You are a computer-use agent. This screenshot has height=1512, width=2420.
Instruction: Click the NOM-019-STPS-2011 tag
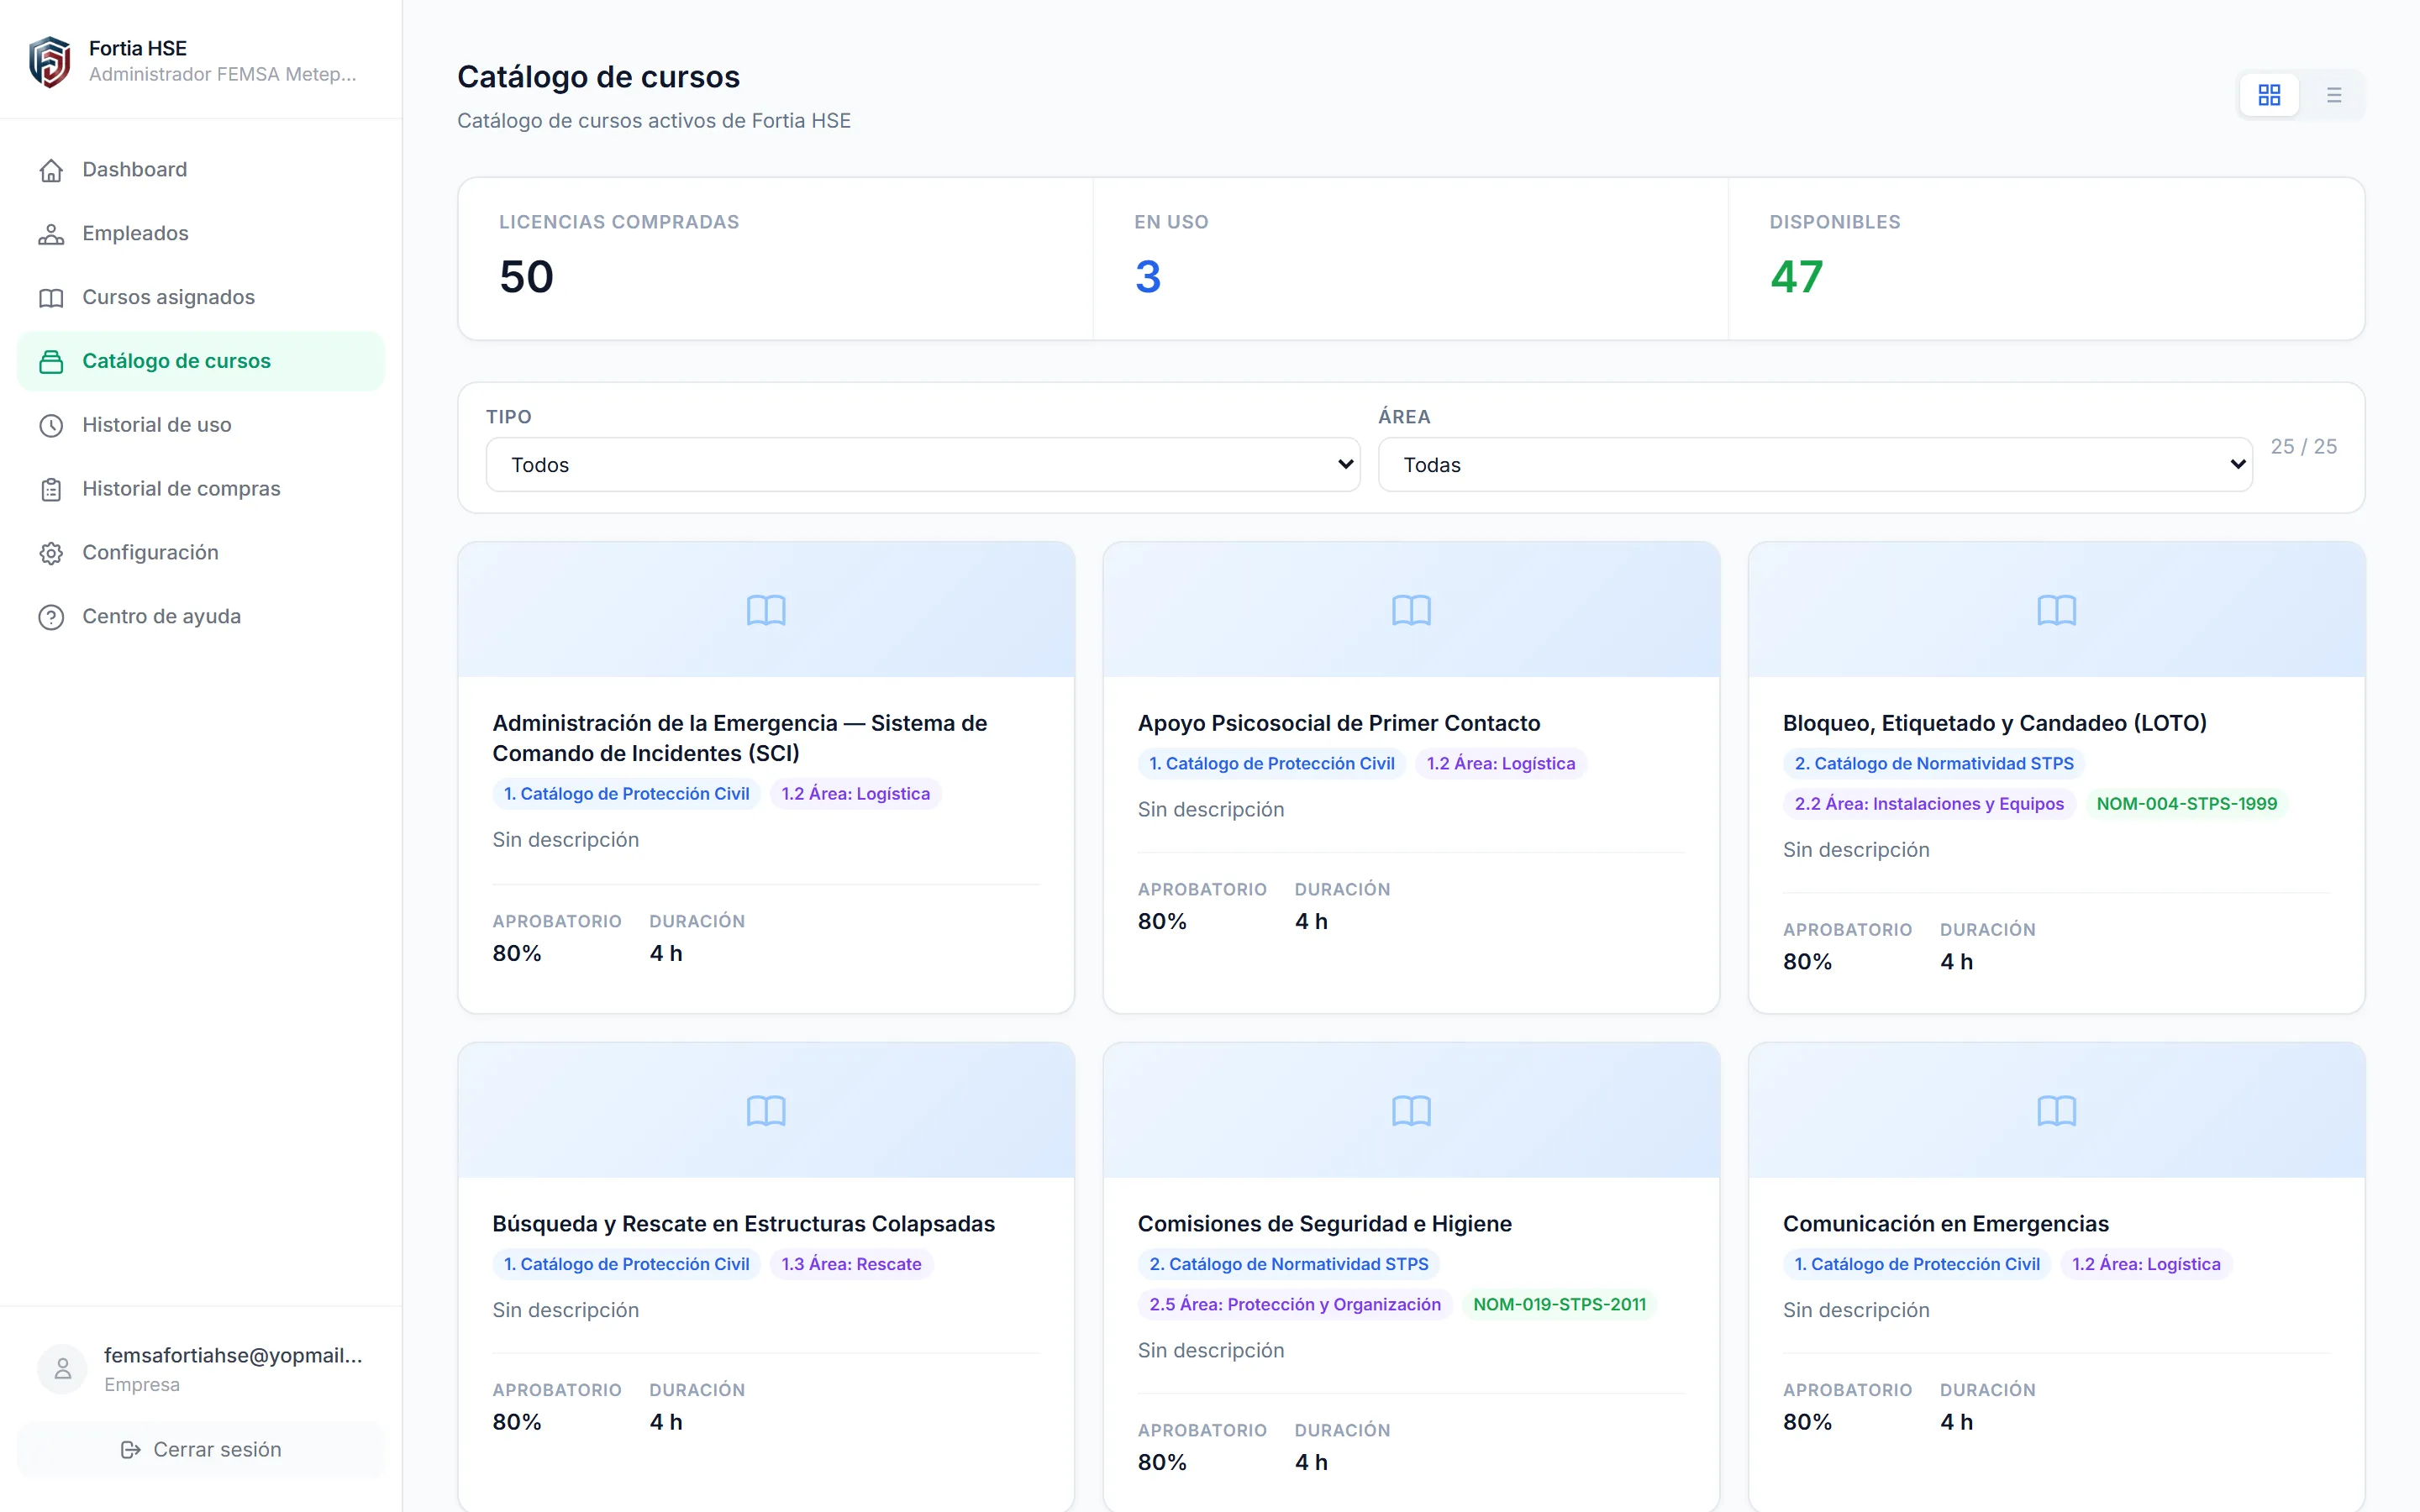click(1560, 1305)
